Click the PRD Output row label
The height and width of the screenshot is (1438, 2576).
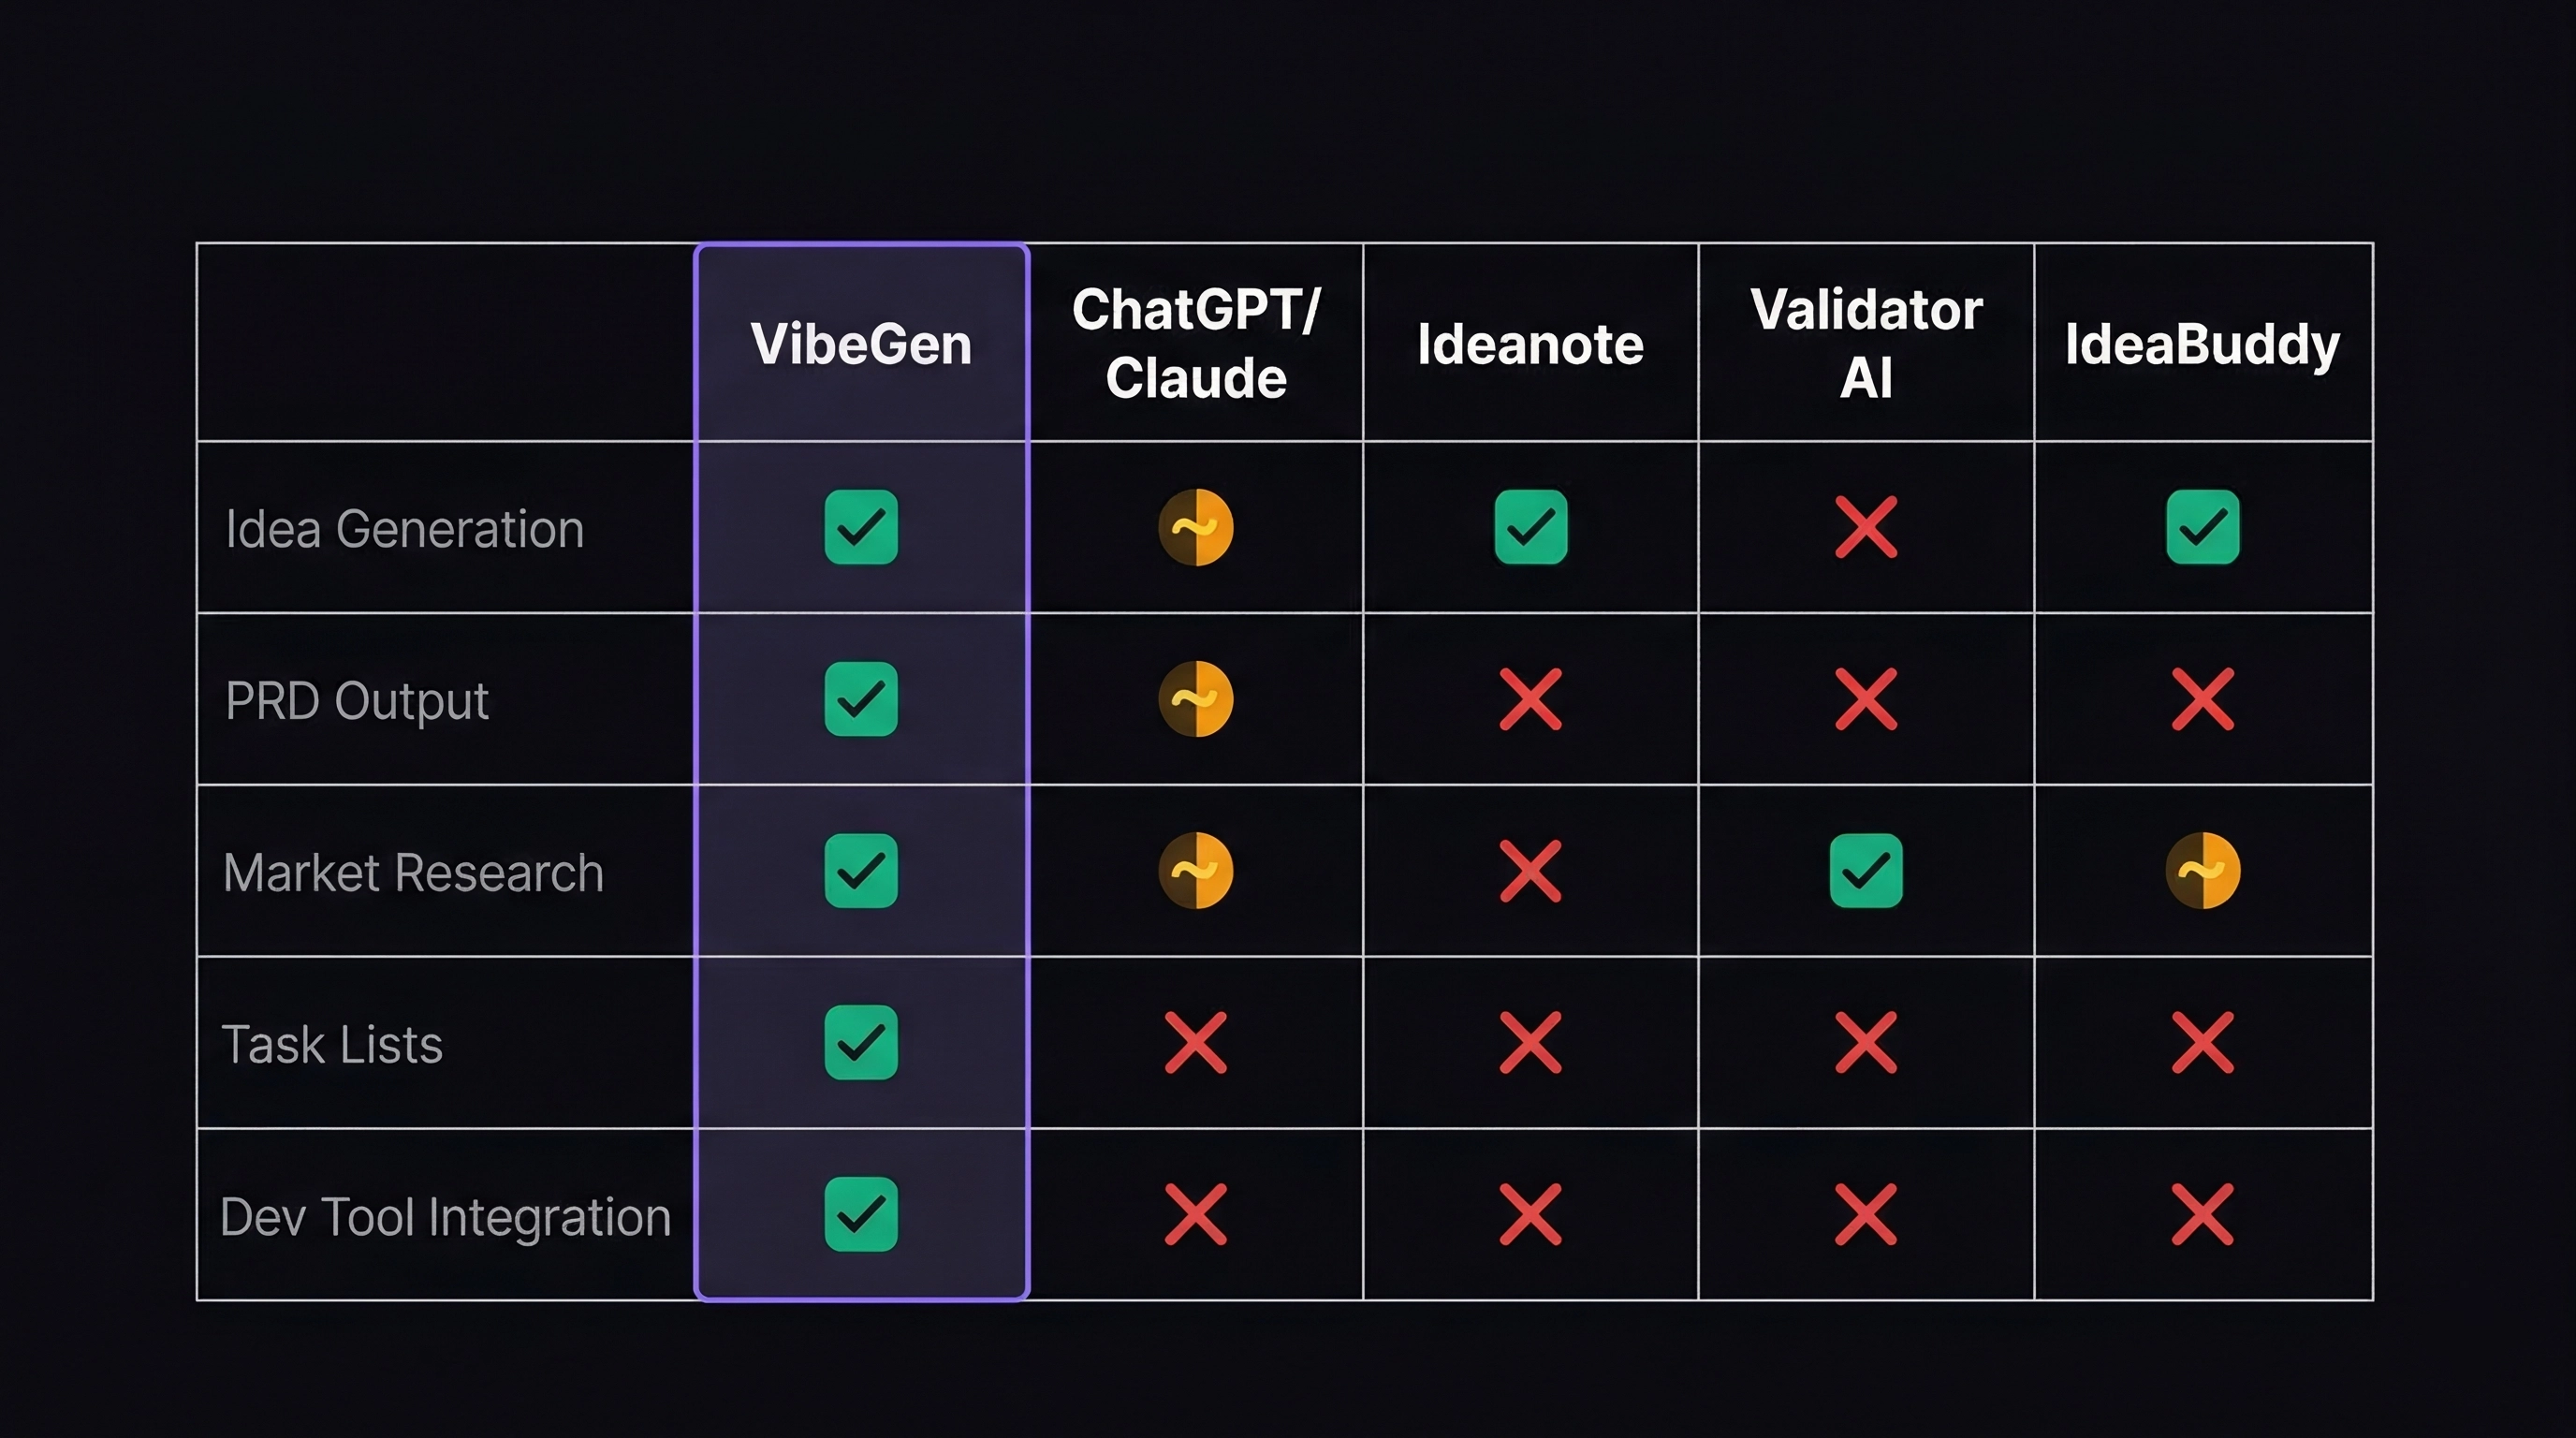(x=357, y=700)
